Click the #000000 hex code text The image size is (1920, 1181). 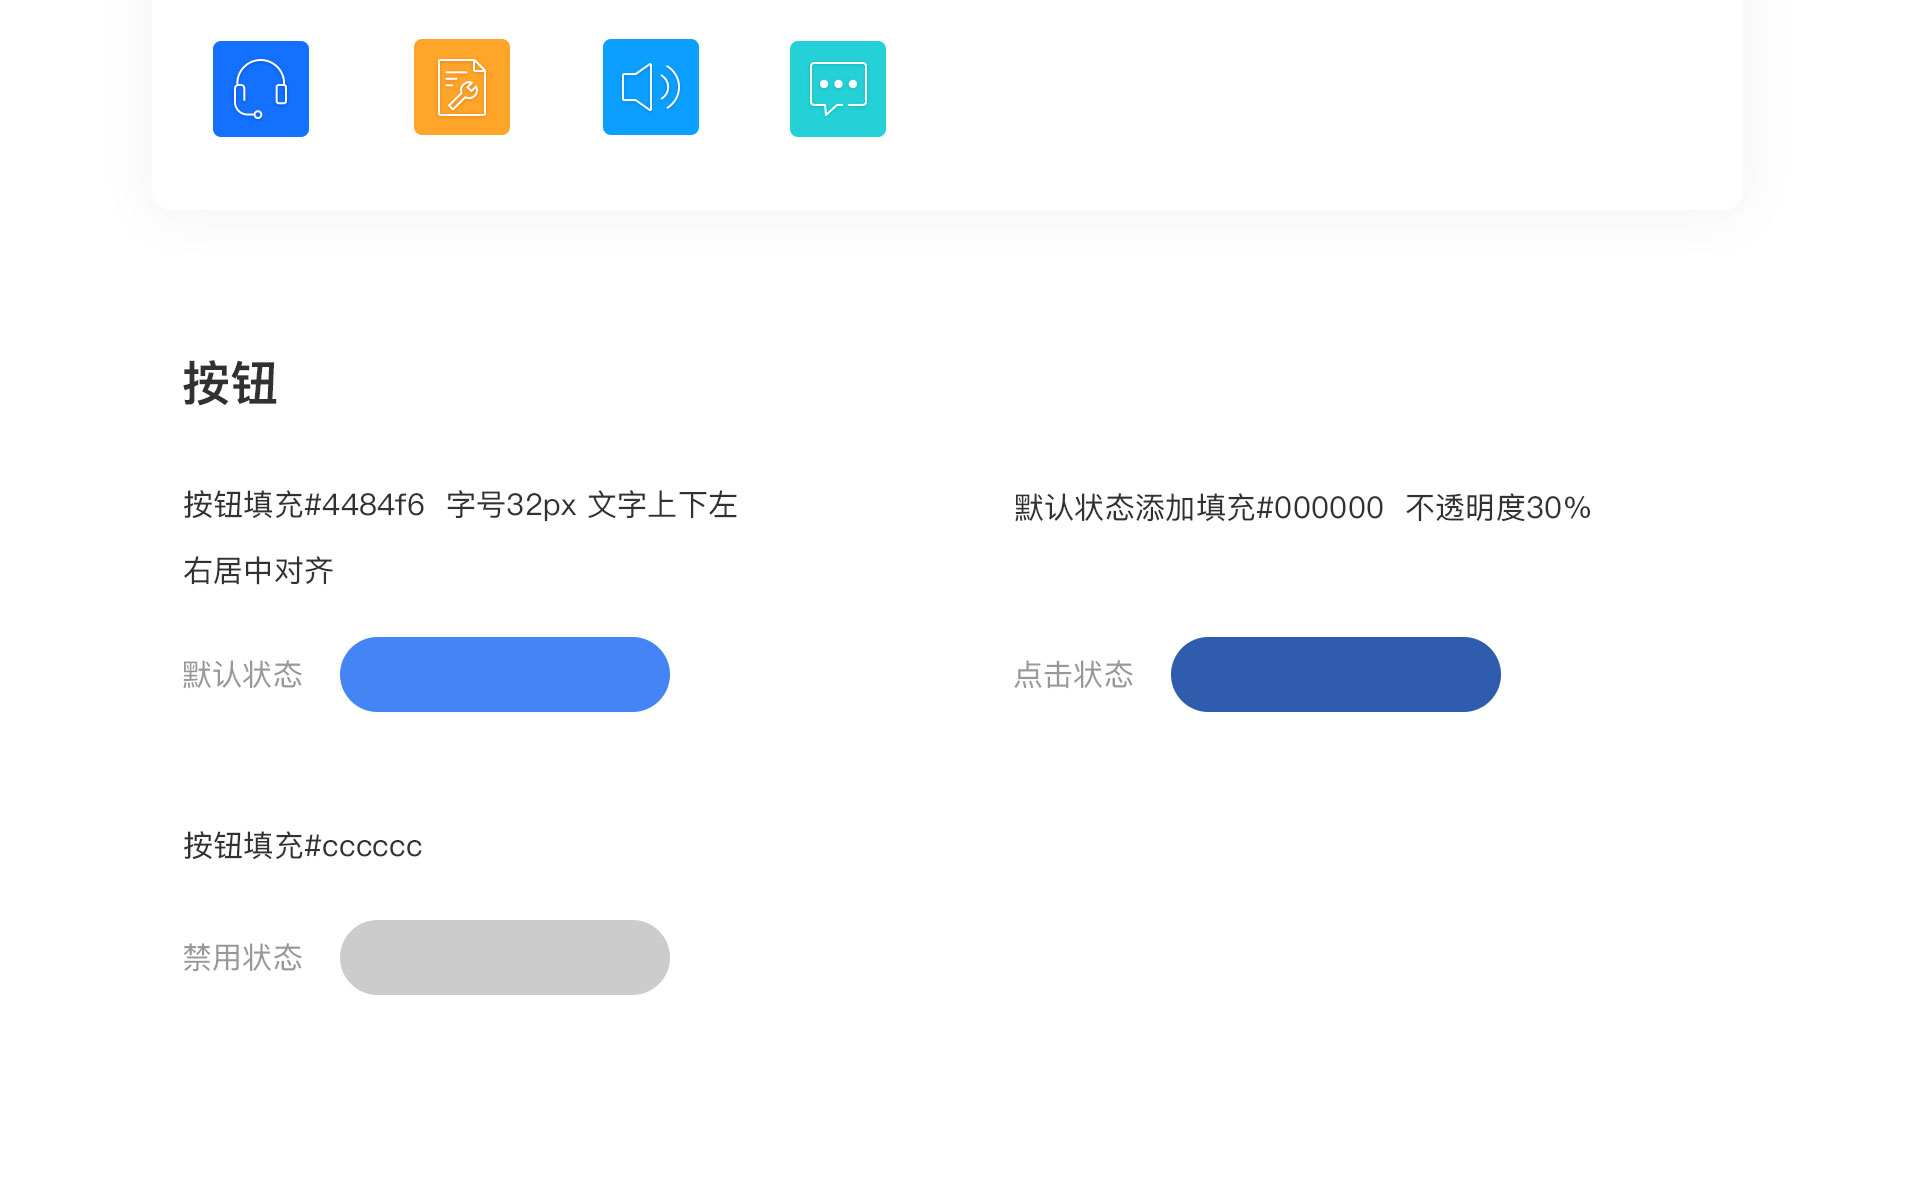pos(1319,508)
